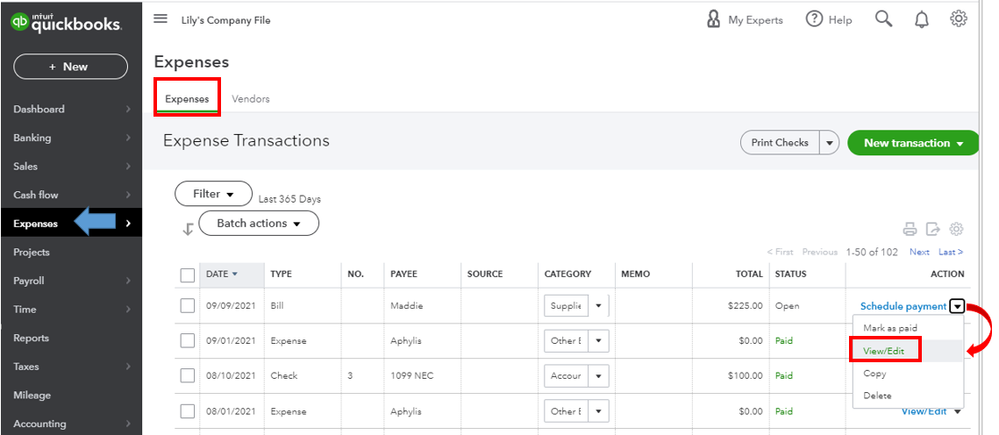The height and width of the screenshot is (435, 999).
Task: Click the Schedule payment link
Action: 903,306
